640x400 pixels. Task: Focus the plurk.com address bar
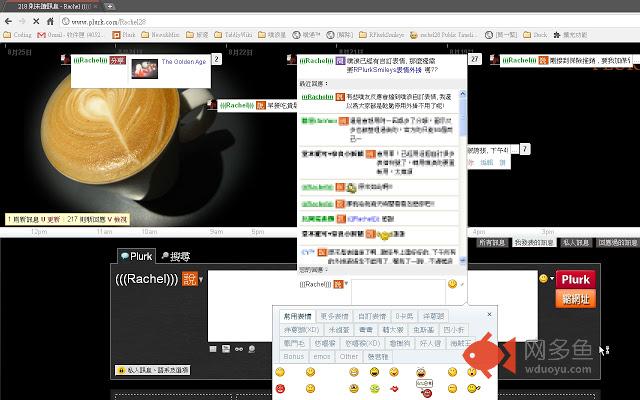coord(349,21)
